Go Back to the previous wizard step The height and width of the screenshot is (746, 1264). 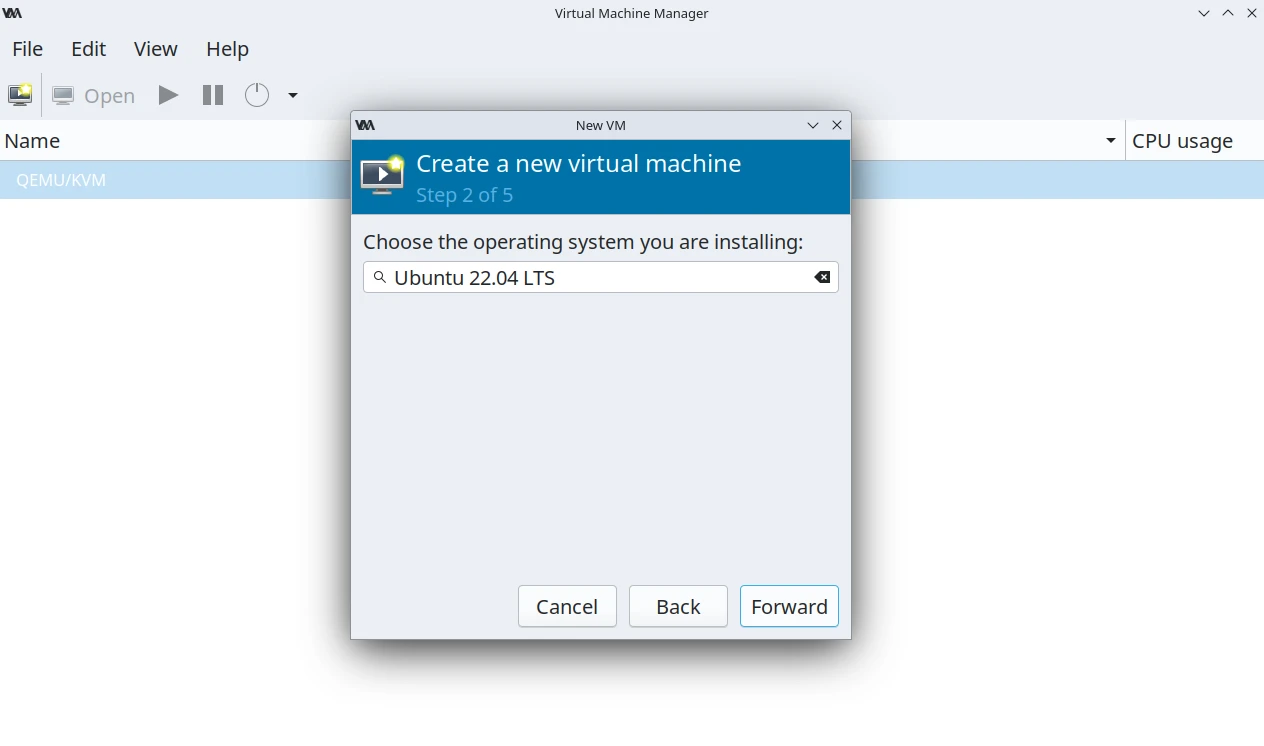[678, 606]
